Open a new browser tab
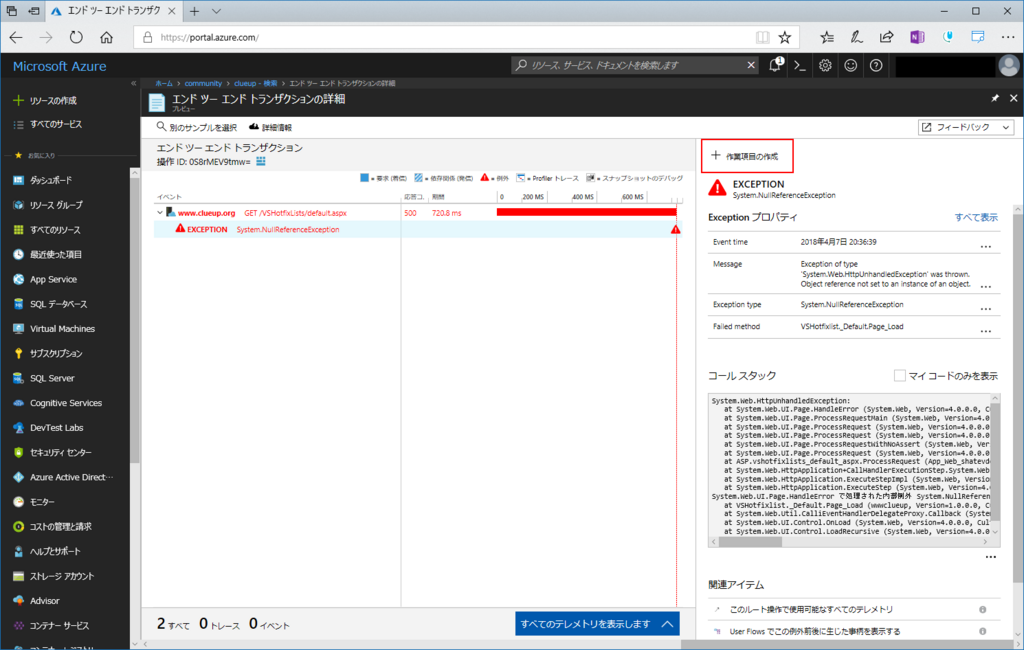This screenshot has width=1024, height=650. (x=194, y=11)
